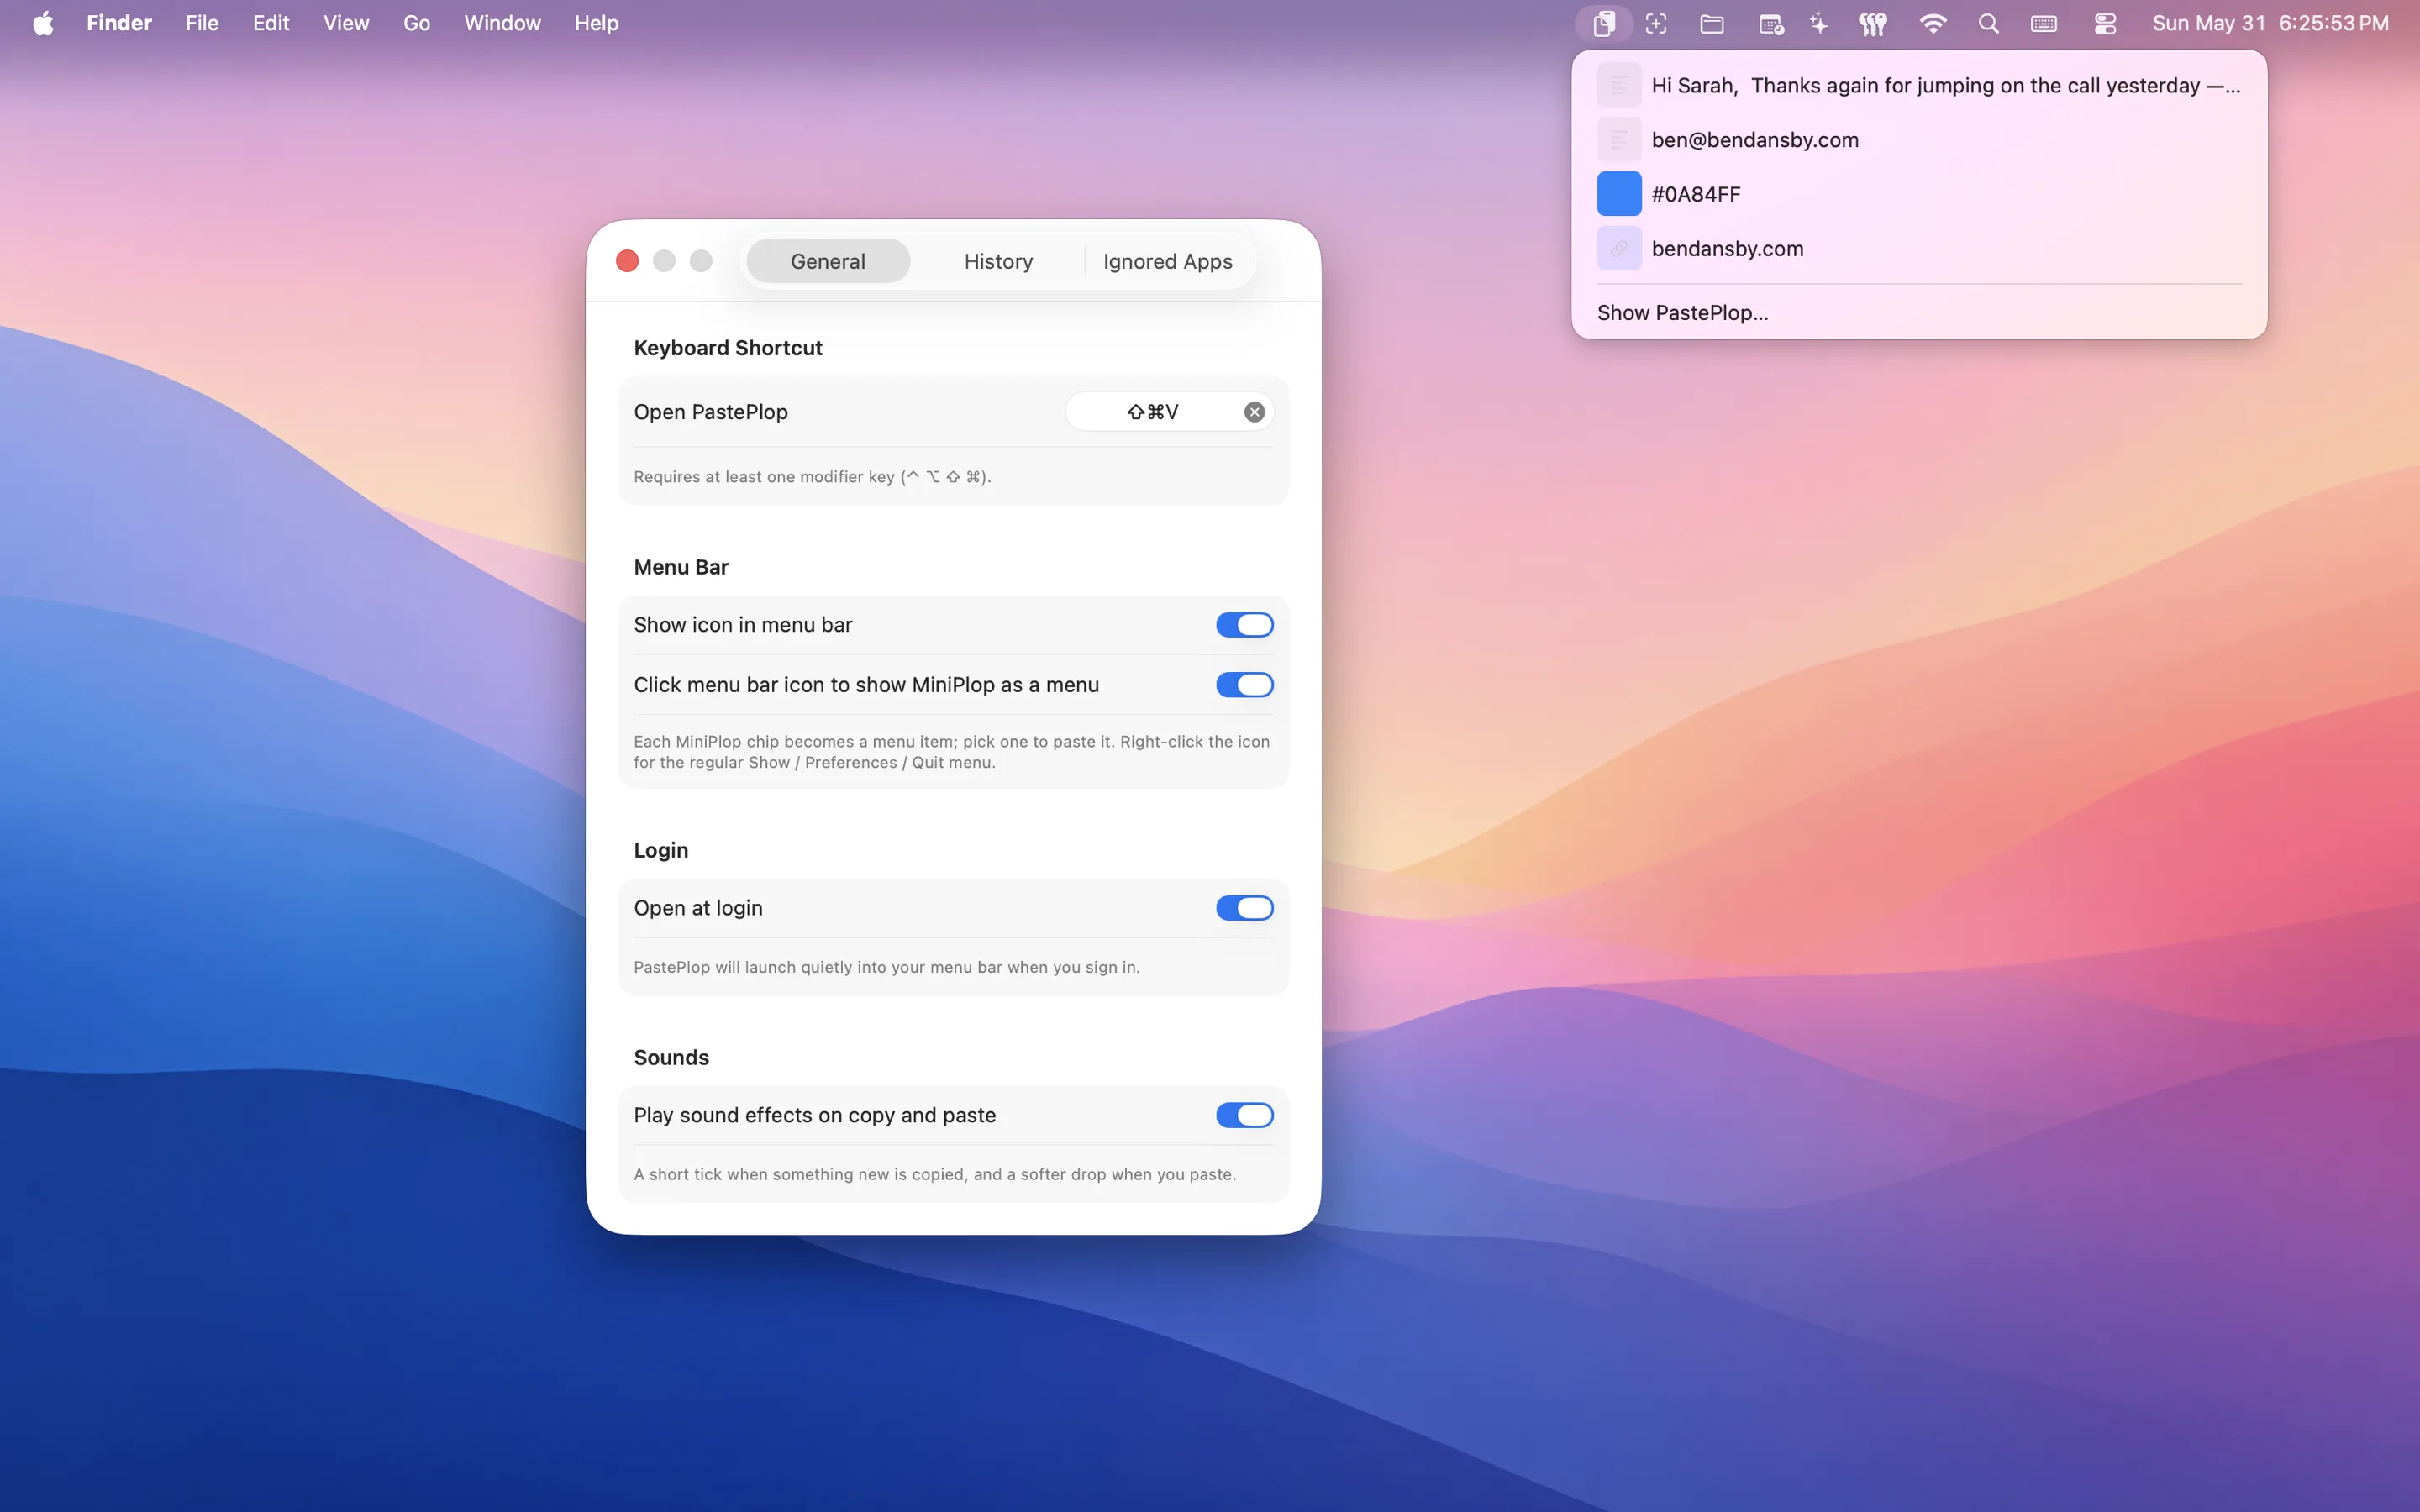Screen dimensions: 2420x1512
Task: Click the date and time in menu bar
Action: 2270,23
